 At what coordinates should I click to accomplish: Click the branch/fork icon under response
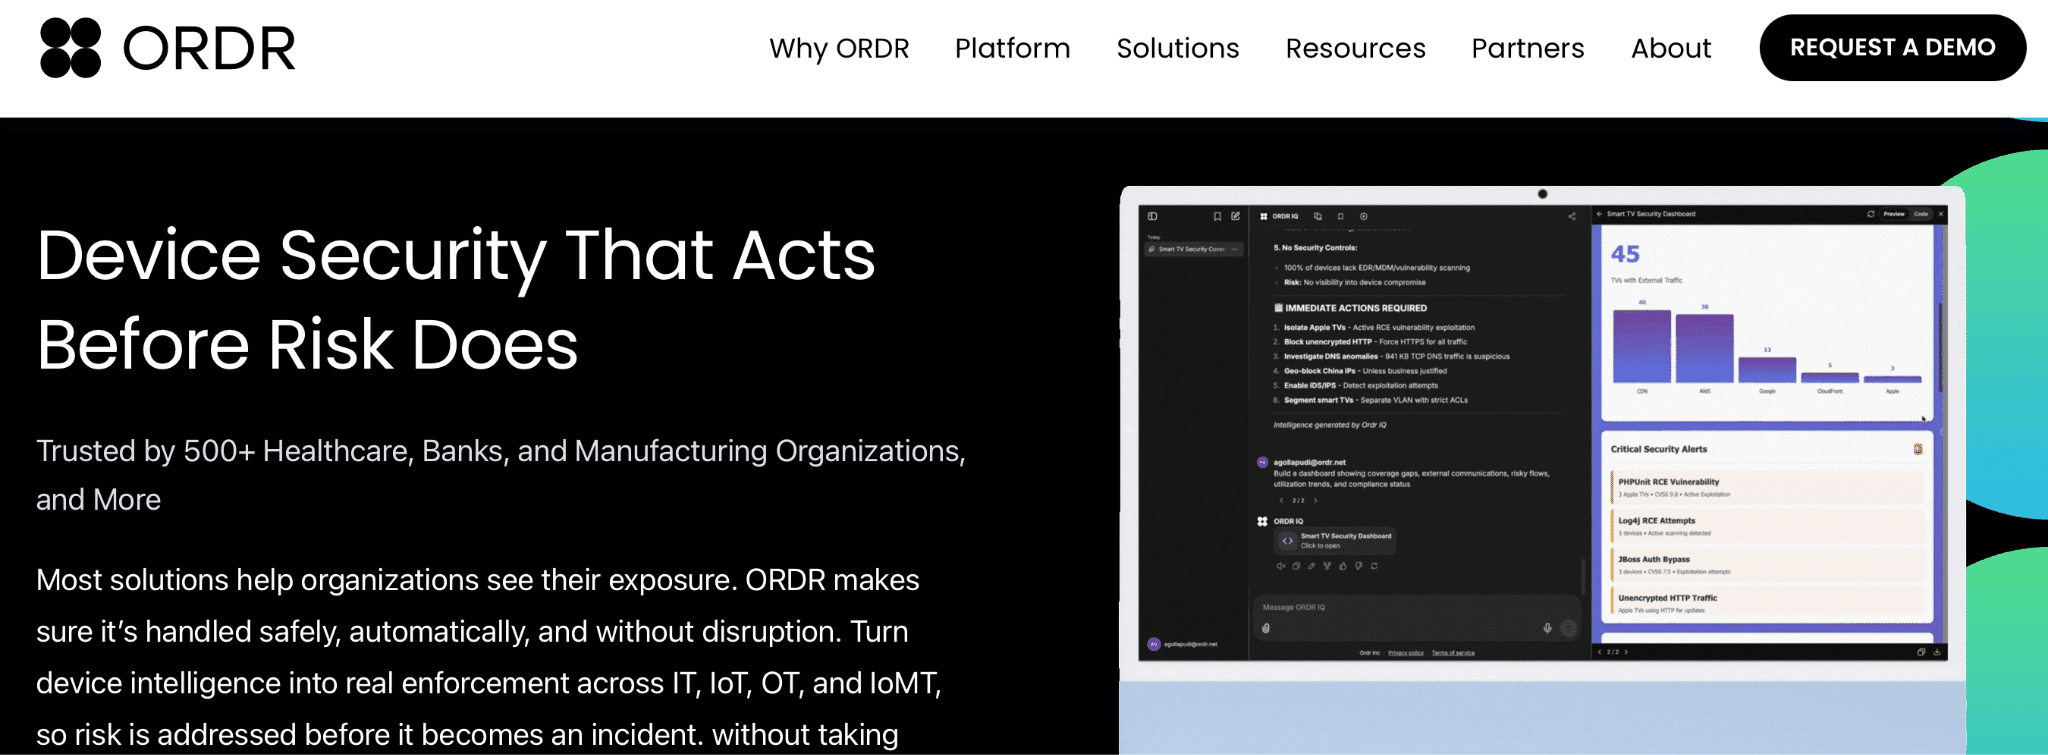coord(1327,566)
